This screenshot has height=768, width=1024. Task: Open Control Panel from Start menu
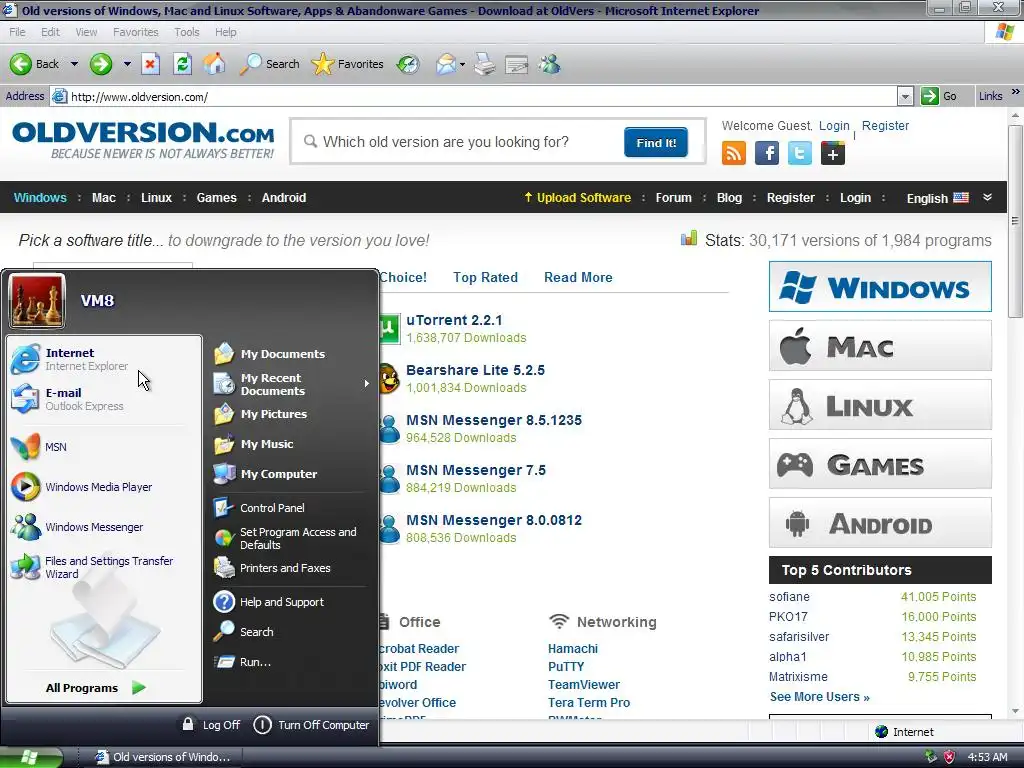[x=291, y=507]
